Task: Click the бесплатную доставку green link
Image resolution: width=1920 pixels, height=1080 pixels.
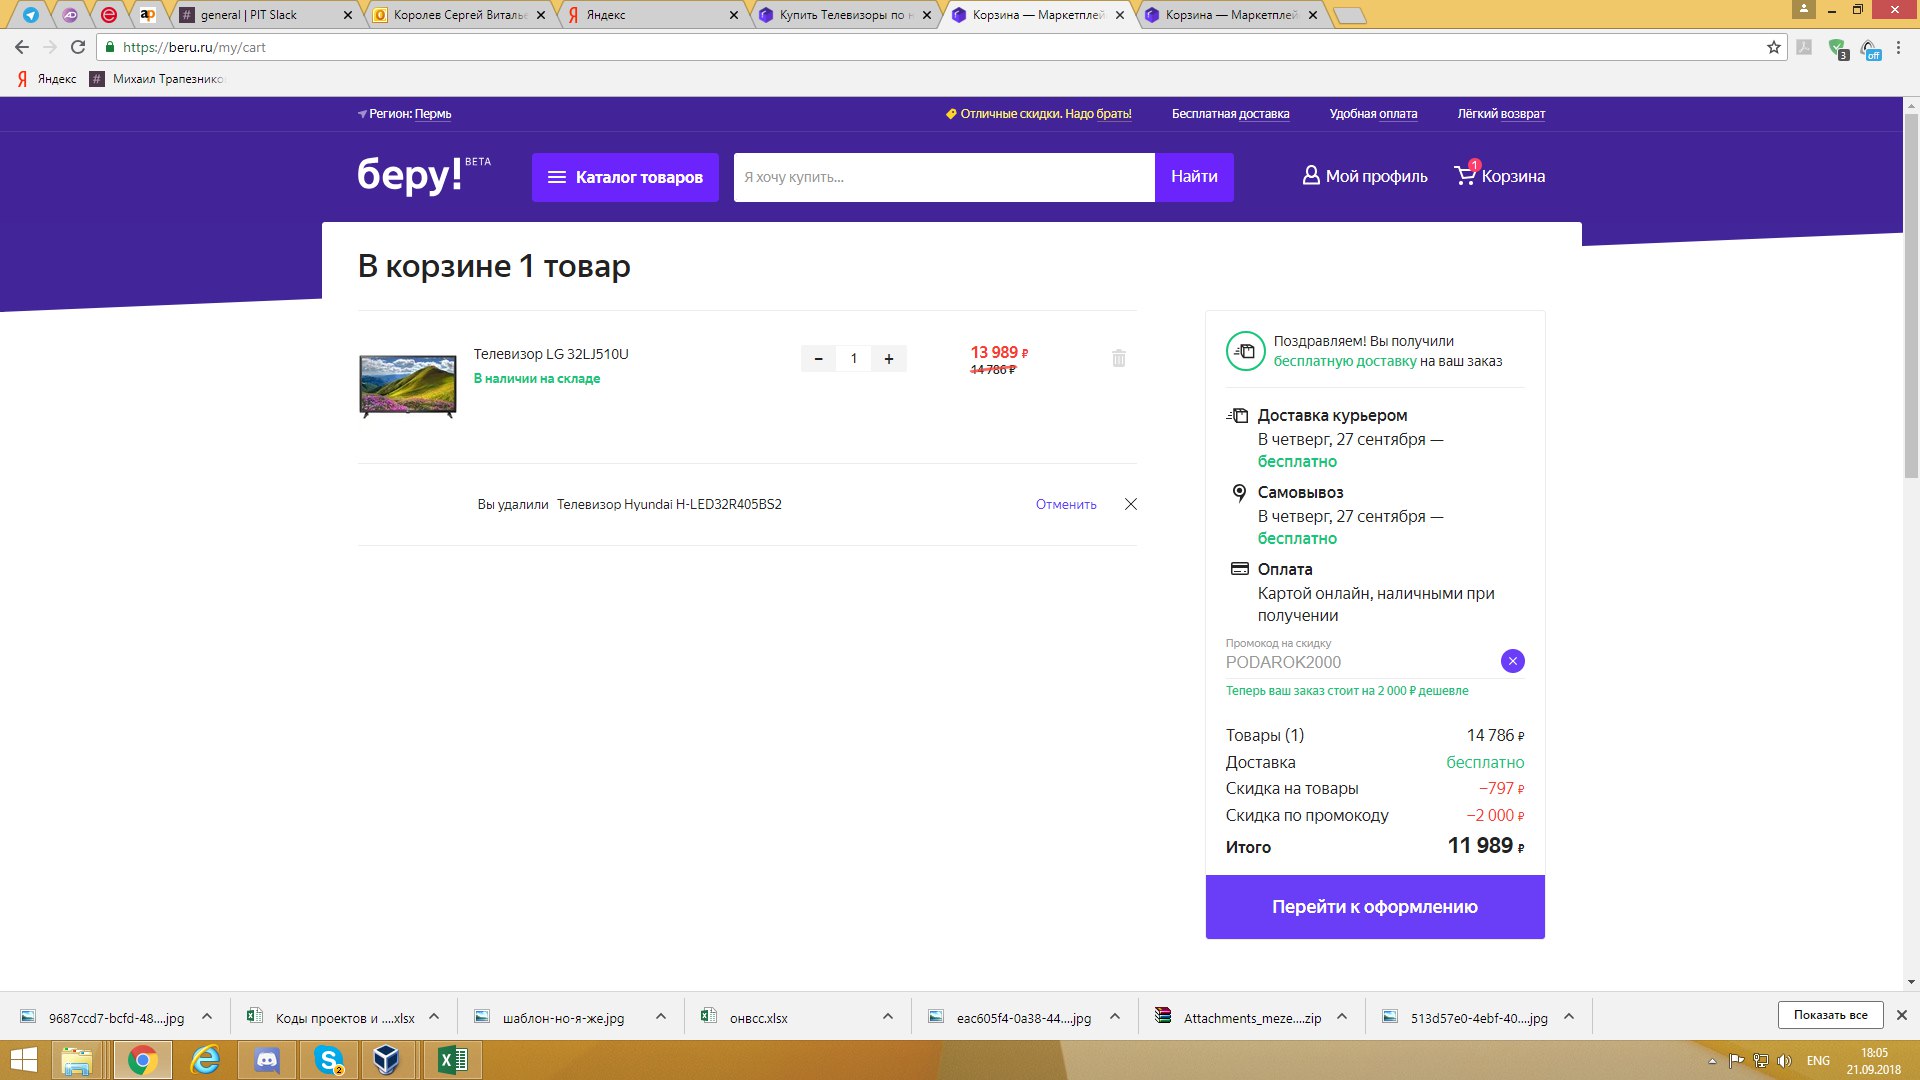Action: point(1345,361)
